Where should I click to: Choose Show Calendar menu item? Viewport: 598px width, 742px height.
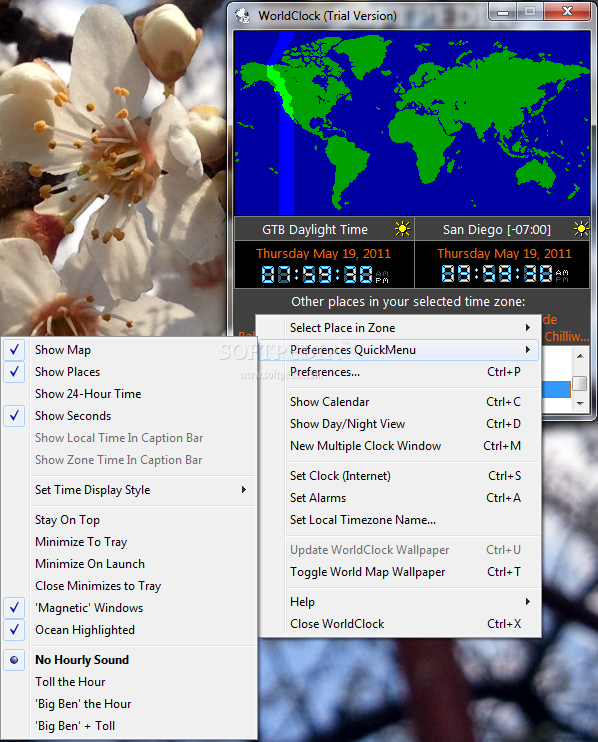pos(398,402)
